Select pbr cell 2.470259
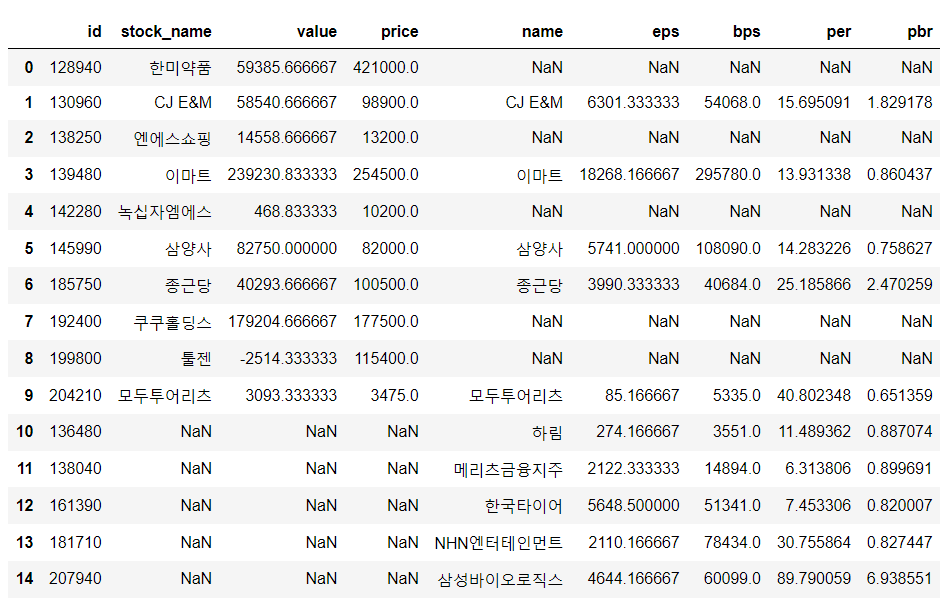943x599 pixels. (x=900, y=284)
